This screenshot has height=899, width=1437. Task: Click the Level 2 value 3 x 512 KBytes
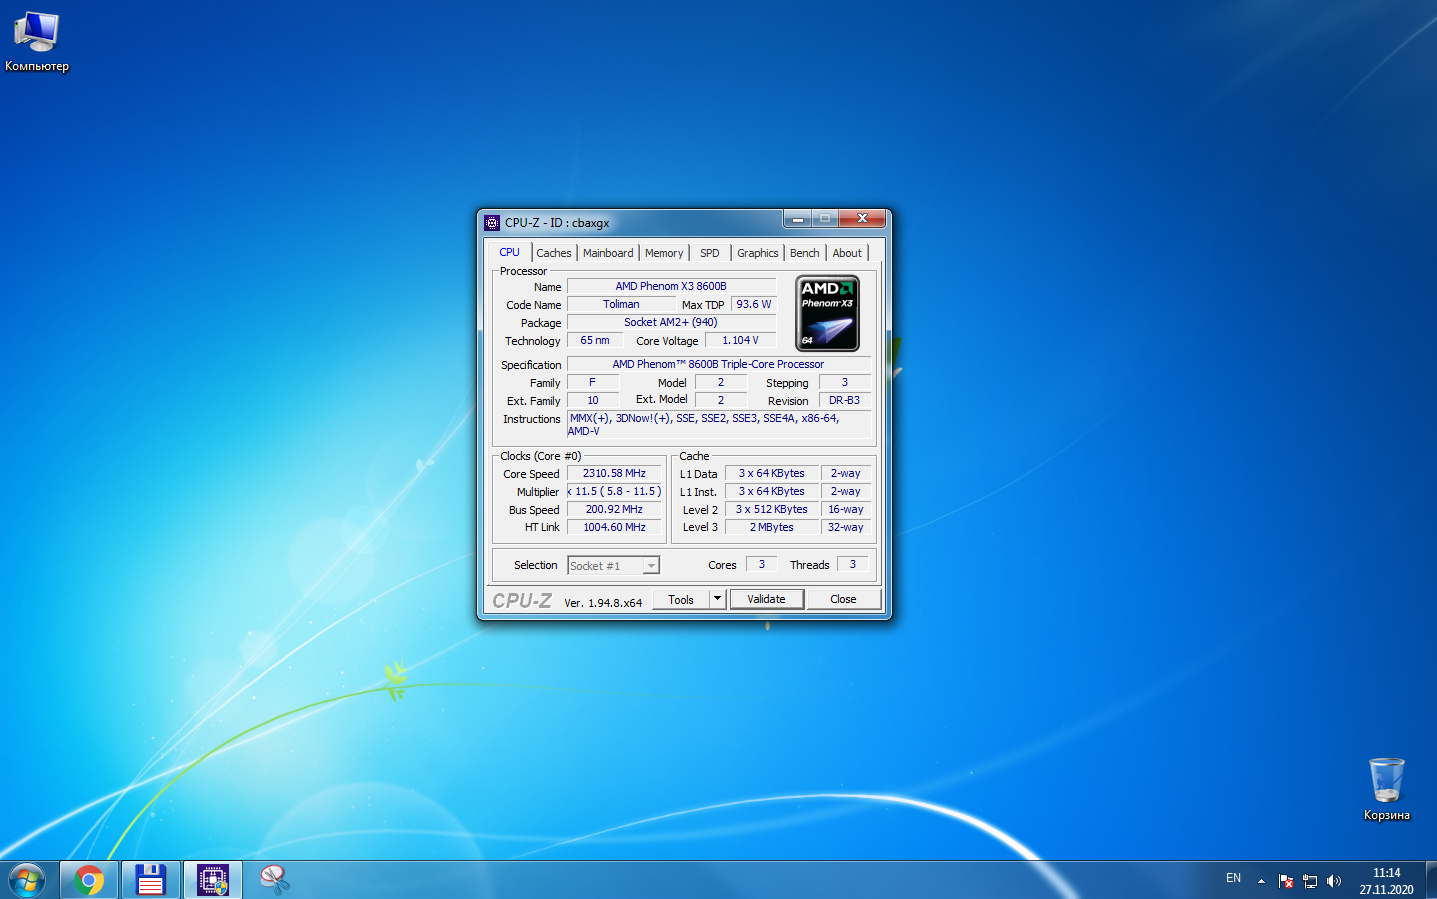tap(771, 509)
